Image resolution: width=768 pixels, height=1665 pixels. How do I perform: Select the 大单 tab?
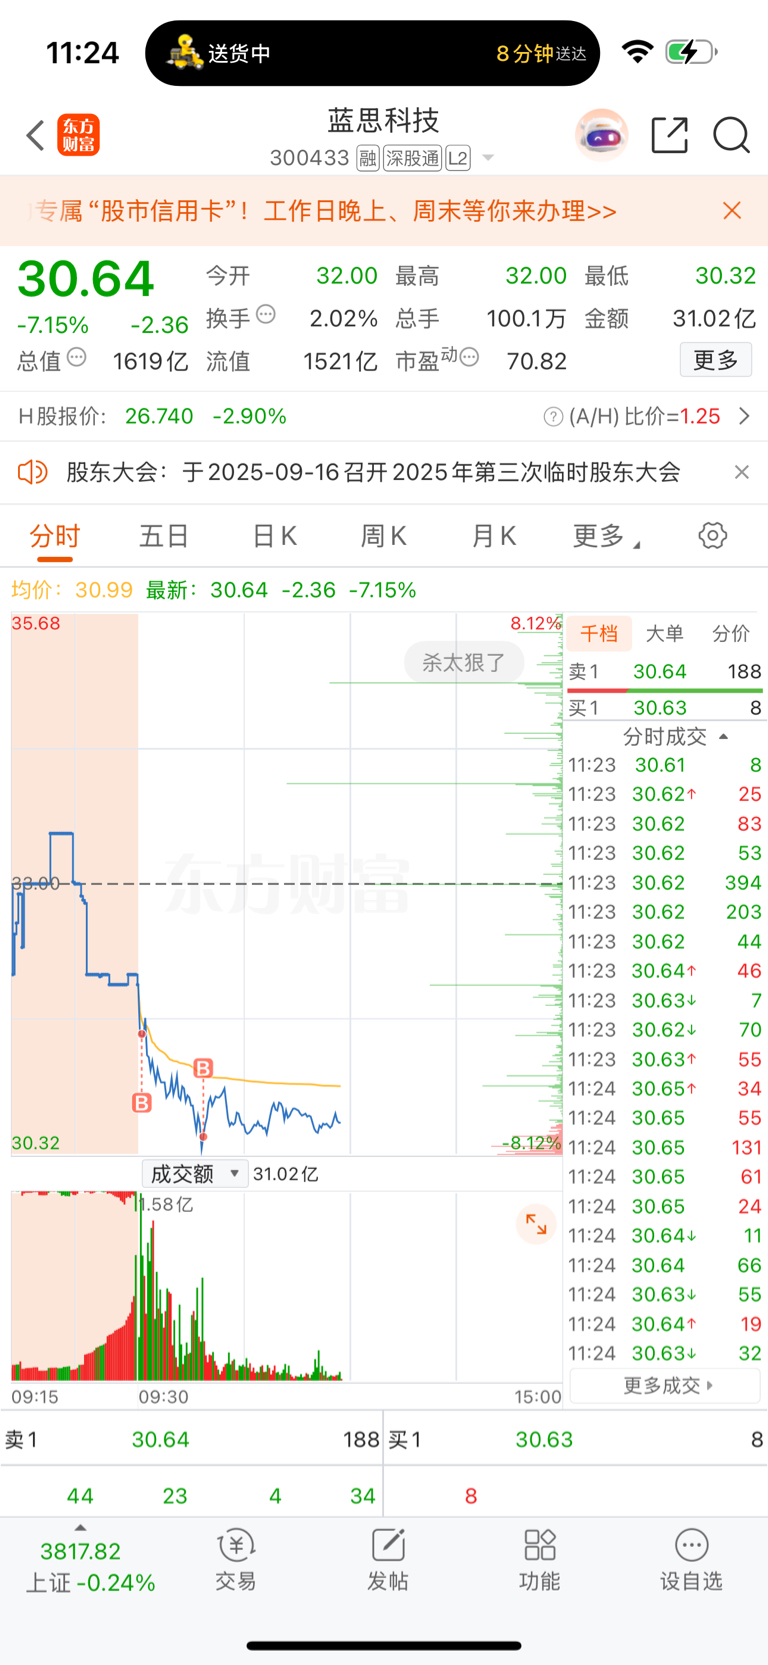click(x=665, y=634)
